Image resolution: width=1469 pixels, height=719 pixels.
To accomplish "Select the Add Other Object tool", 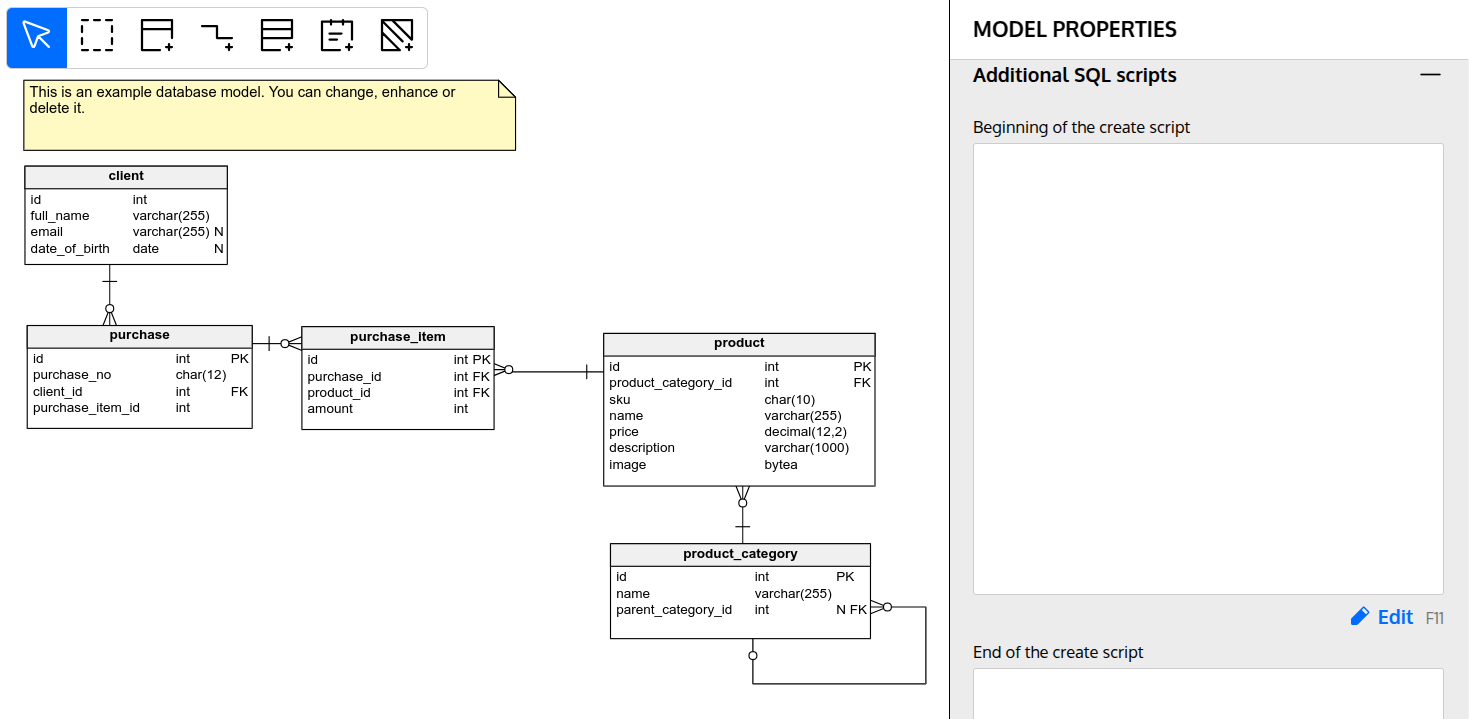I will pos(396,36).
